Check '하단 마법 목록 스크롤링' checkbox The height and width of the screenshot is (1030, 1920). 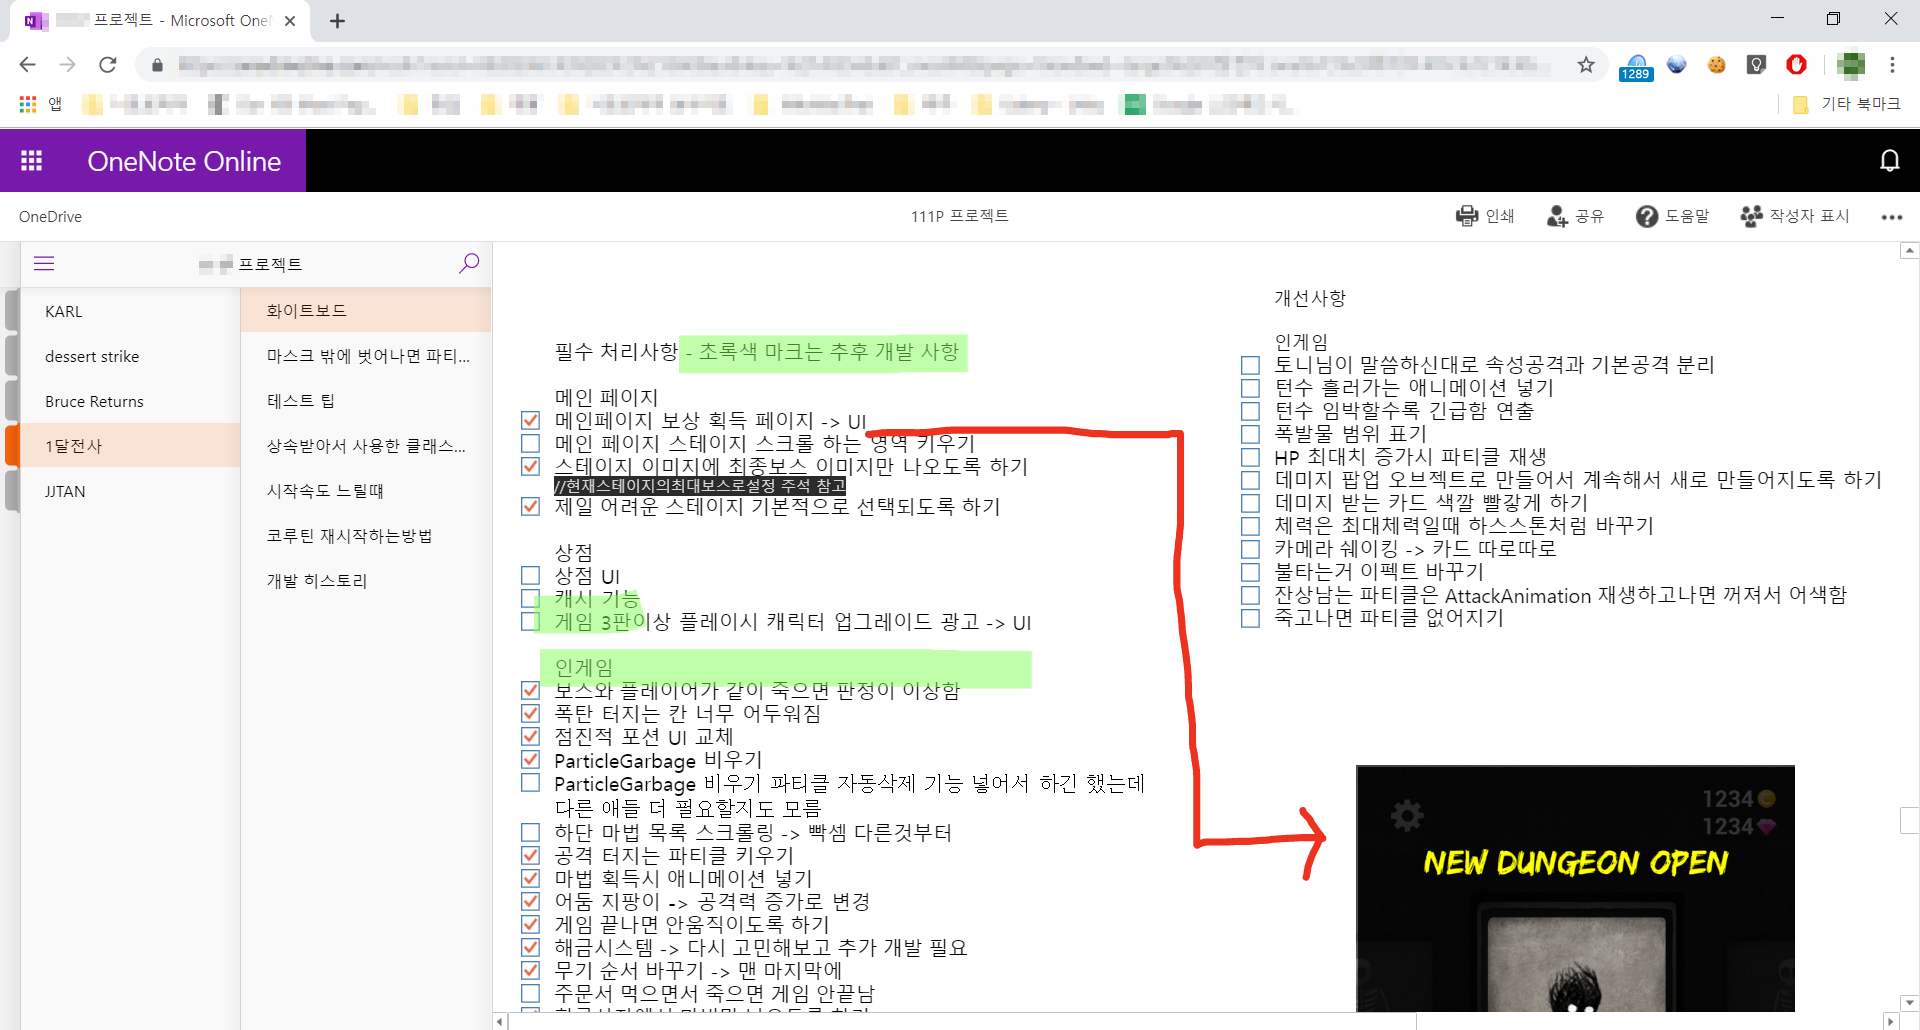531,832
